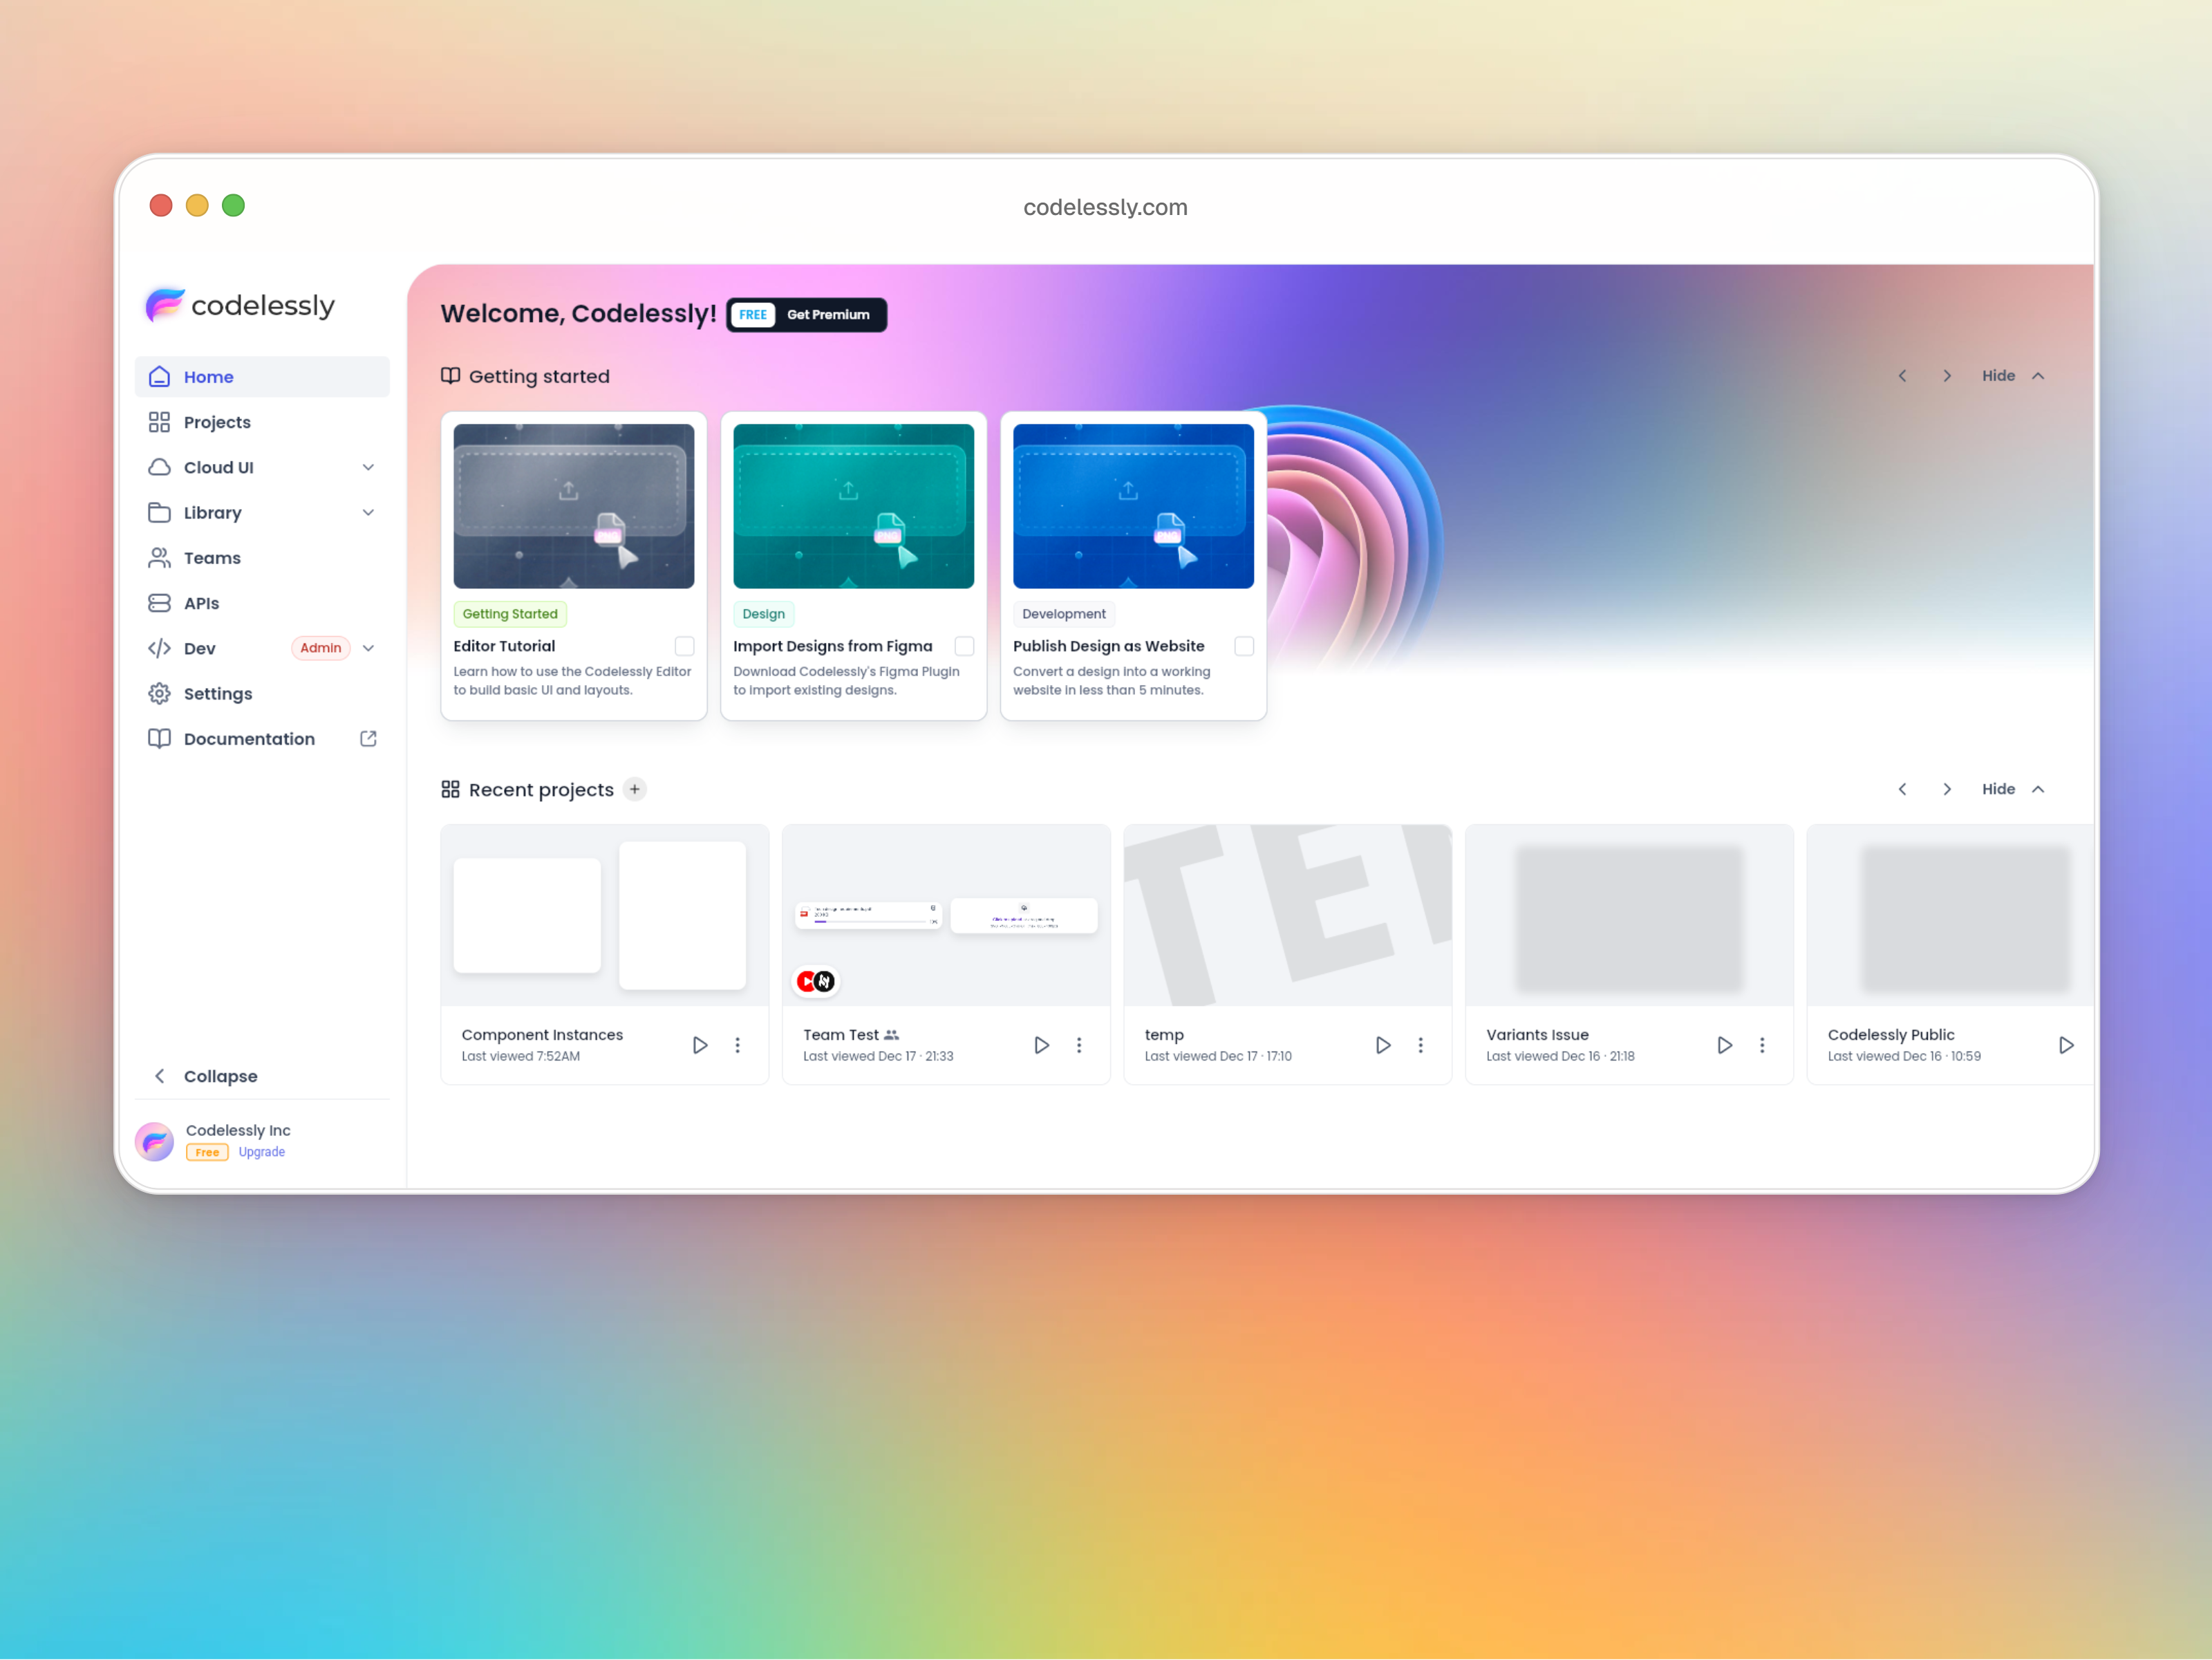
Task: Open the temp project thumbnail
Action: [x=1288, y=916]
